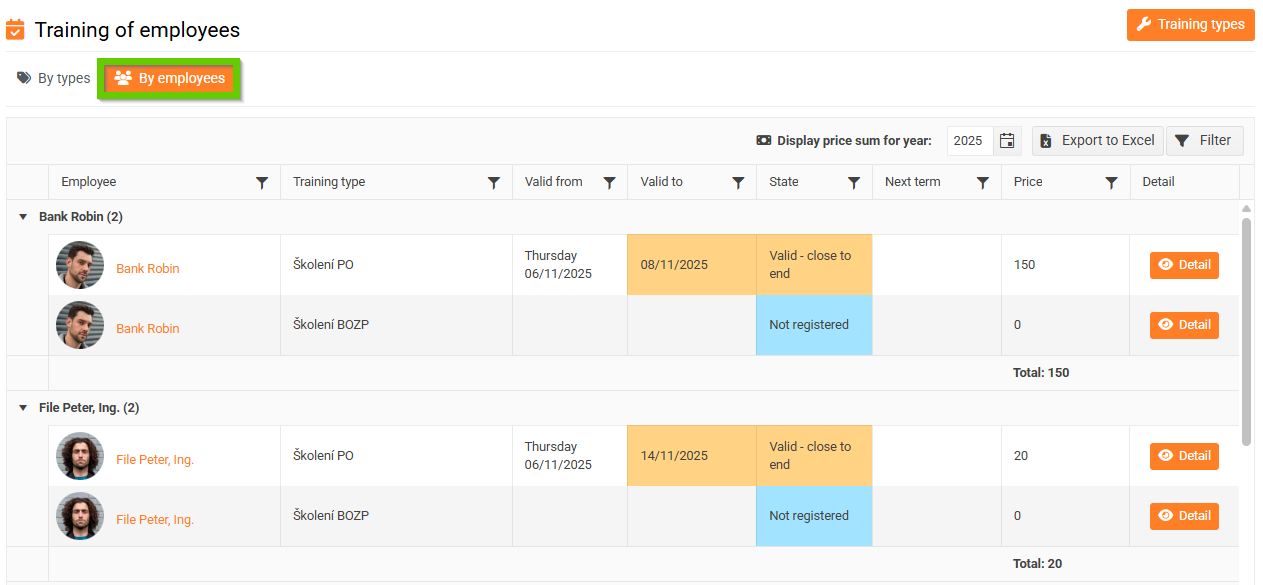Click the Valid from filter funnel
1263x585 pixels.
[609, 183]
